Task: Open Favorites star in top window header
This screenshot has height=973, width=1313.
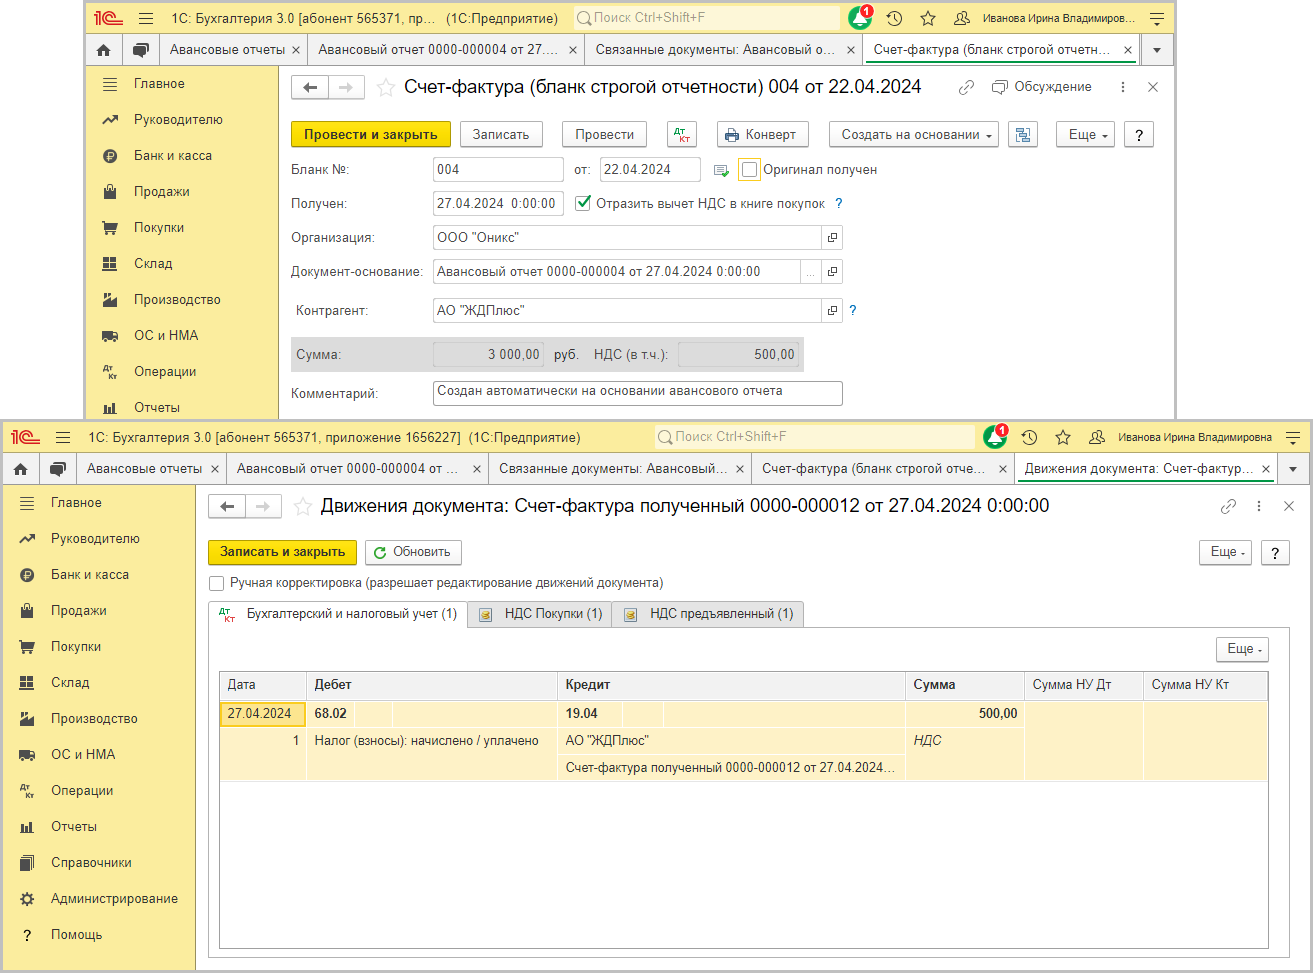Action: click(x=928, y=18)
